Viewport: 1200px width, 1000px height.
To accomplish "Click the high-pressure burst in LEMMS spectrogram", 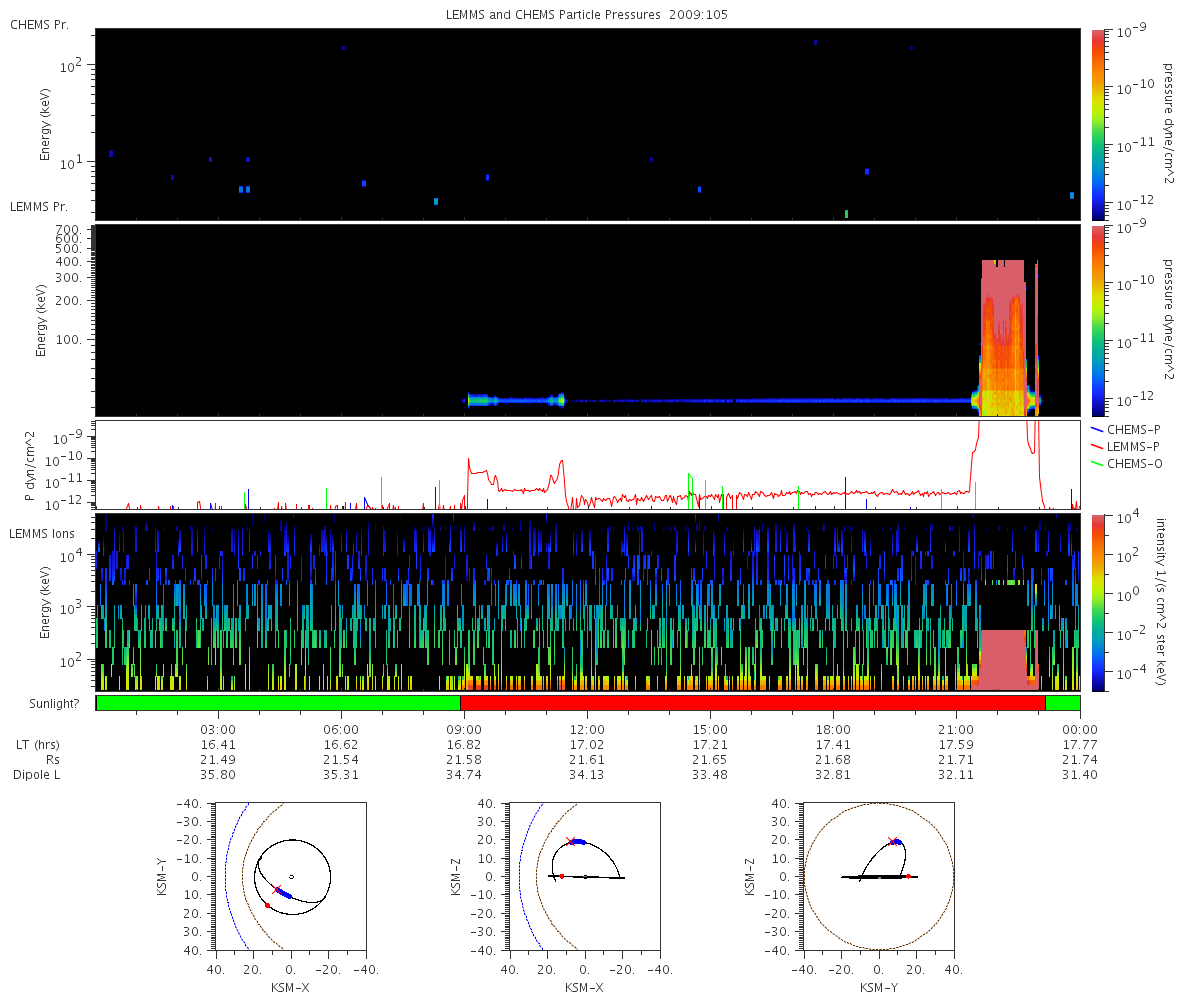I will click(1003, 337).
